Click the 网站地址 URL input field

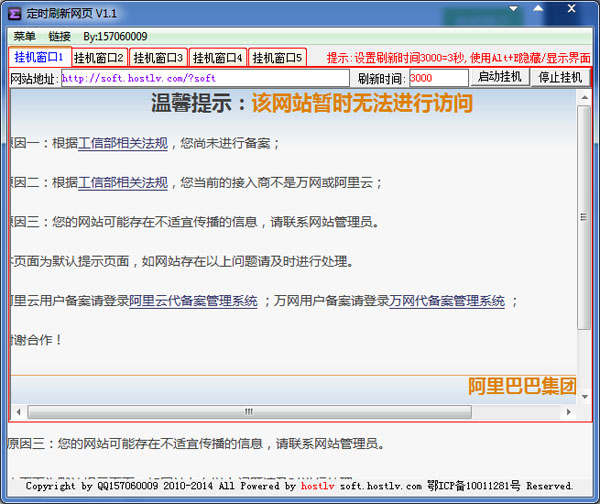[205, 78]
